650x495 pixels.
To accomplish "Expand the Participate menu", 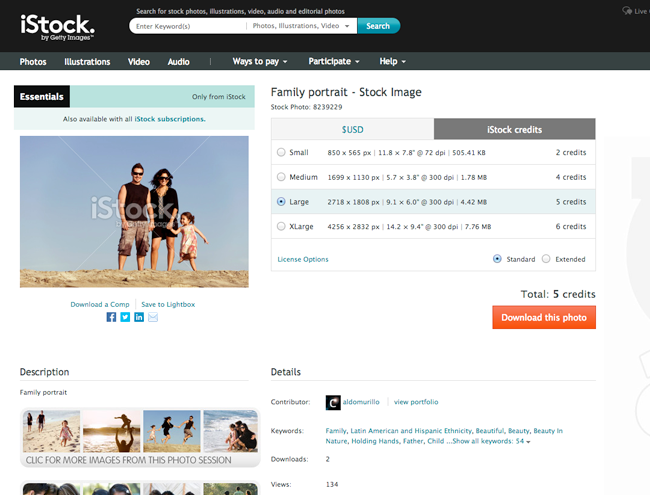I will [334, 62].
